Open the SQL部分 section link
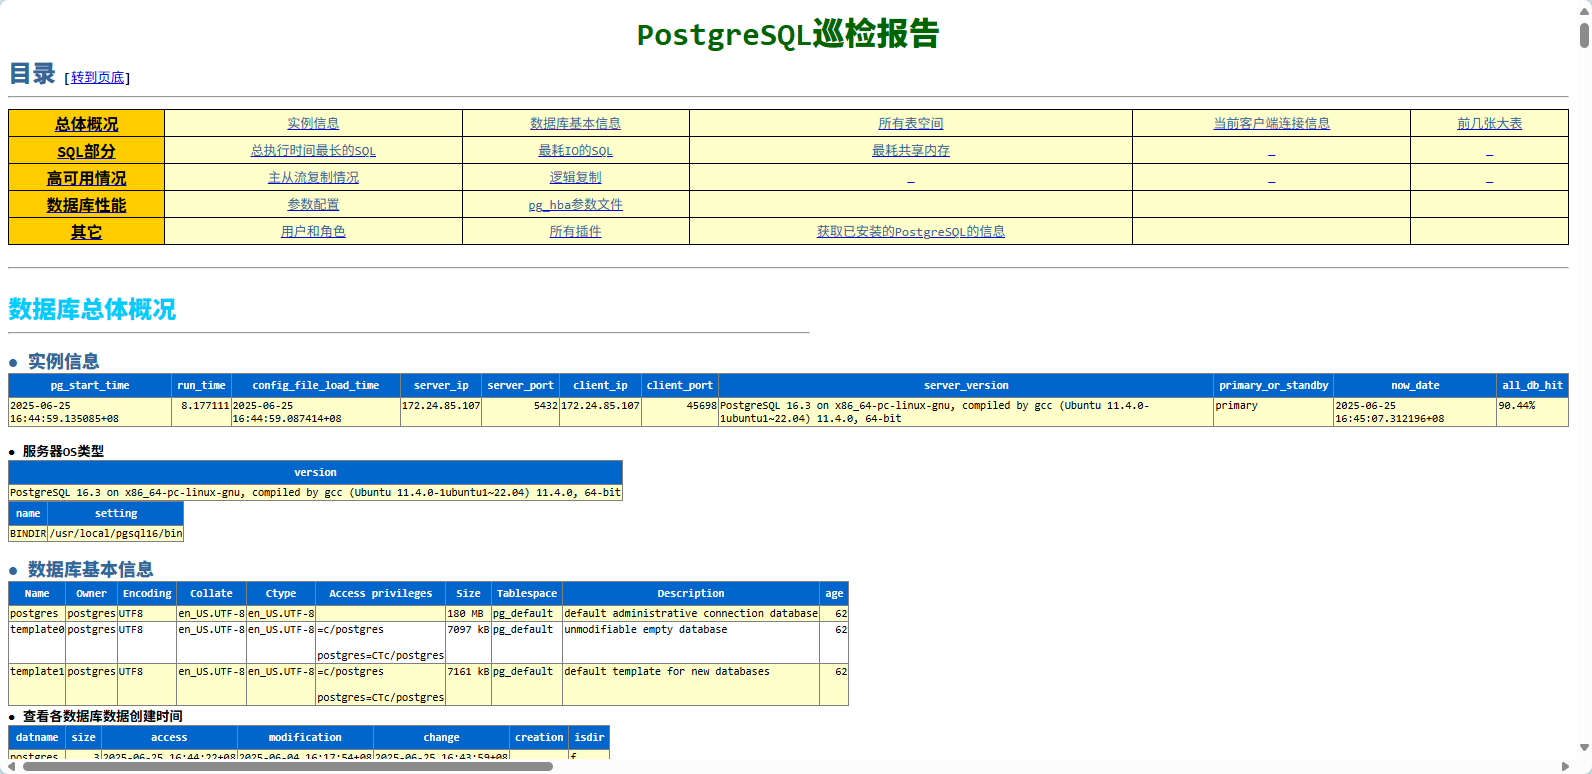 point(86,151)
